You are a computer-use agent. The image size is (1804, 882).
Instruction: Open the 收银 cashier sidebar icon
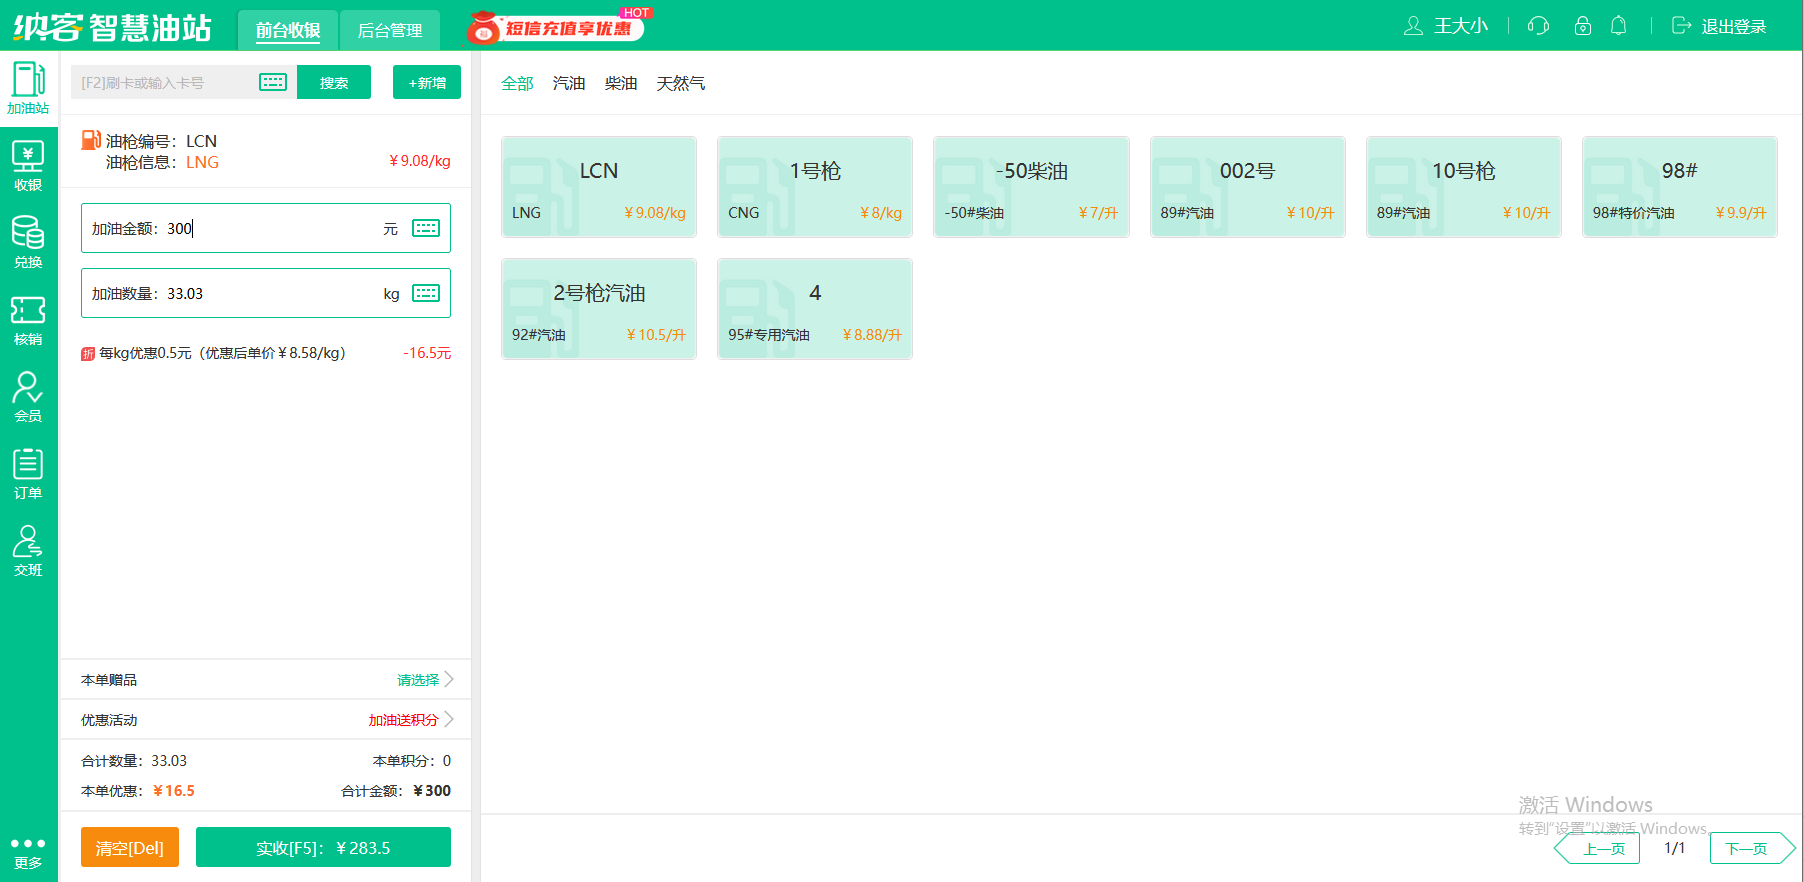click(x=28, y=166)
